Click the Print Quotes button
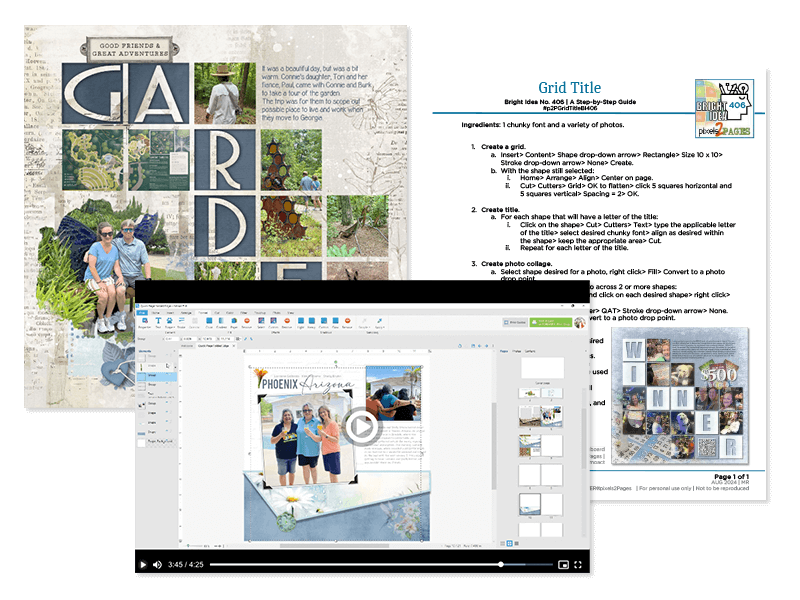This screenshot has height=600, width=800. [x=515, y=322]
